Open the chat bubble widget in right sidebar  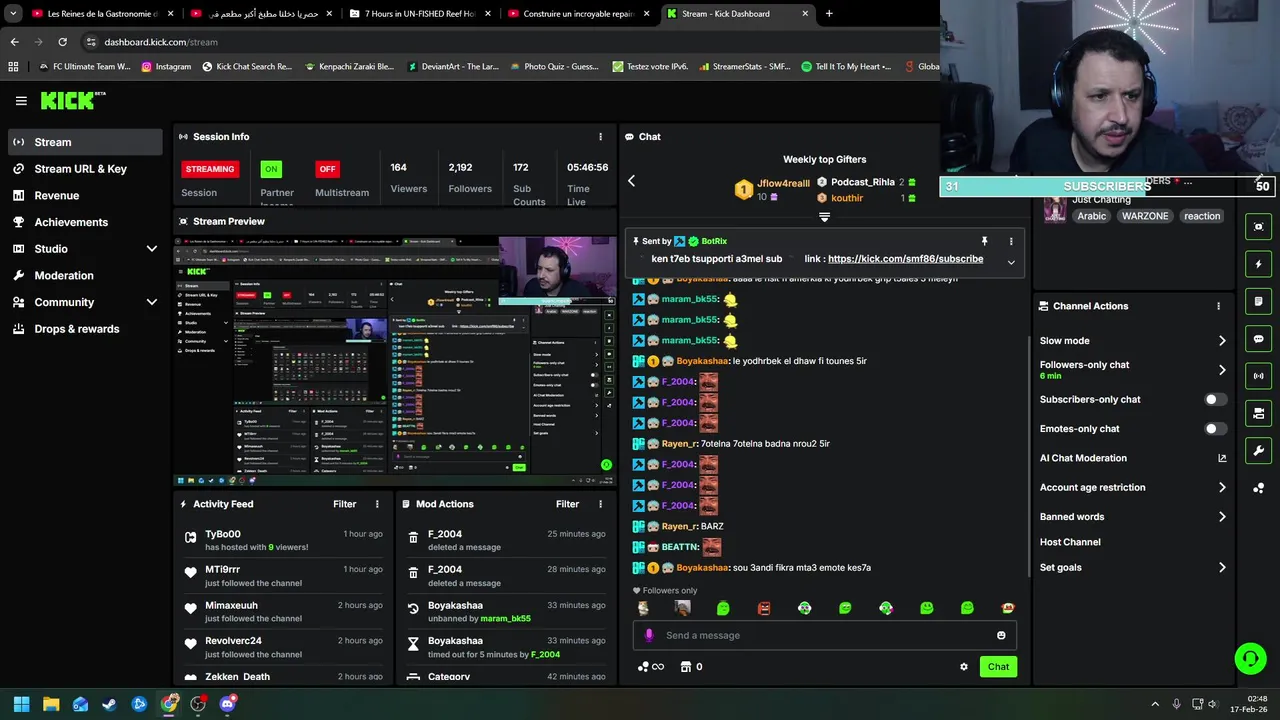(1259, 339)
